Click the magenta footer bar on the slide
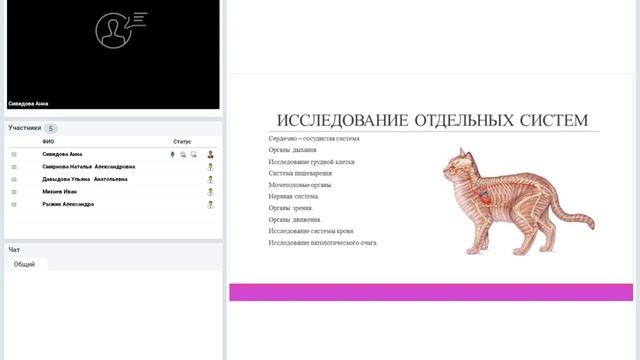Image resolution: width=640 pixels, height=360 pixels. point(431,292)
